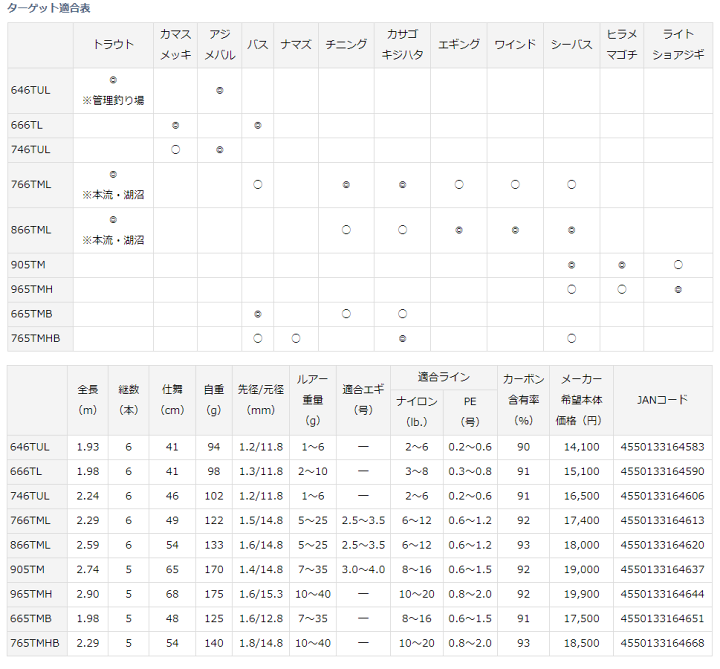Viewport: 720px width, 669px height.
Task: Click the ヒラメ マゴチ column header
Action: point(622,45)
